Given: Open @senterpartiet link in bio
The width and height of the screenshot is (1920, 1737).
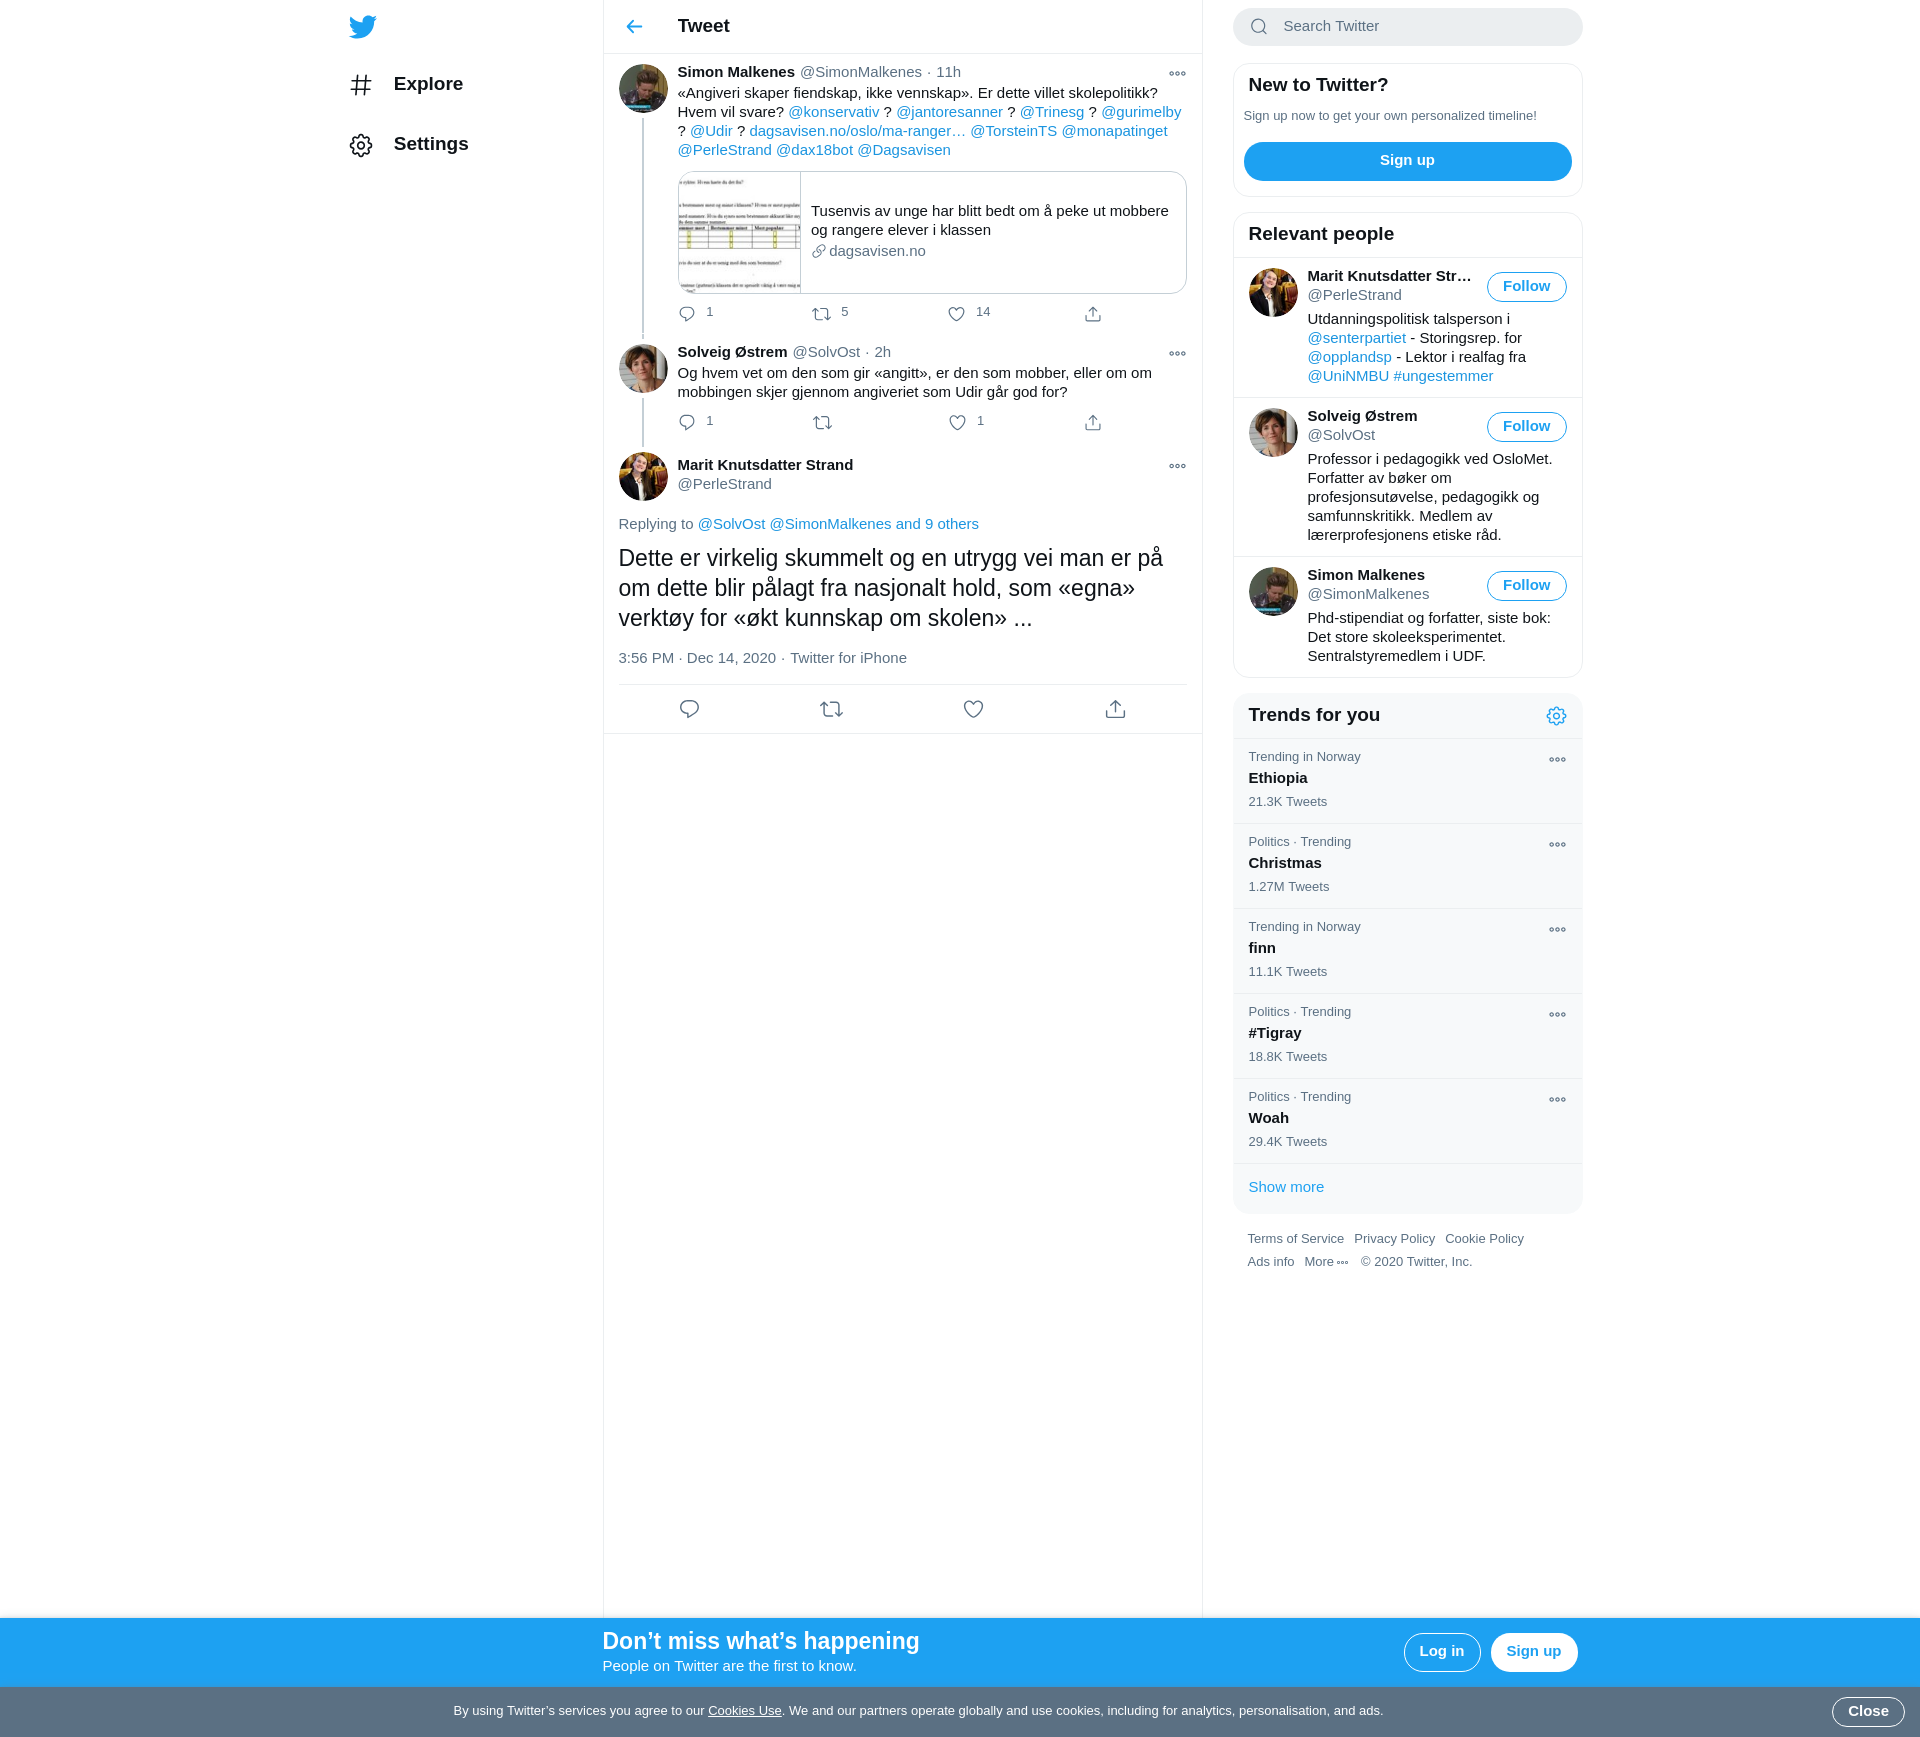Looking at the screenshot, I should click(x=1356, y=338).
